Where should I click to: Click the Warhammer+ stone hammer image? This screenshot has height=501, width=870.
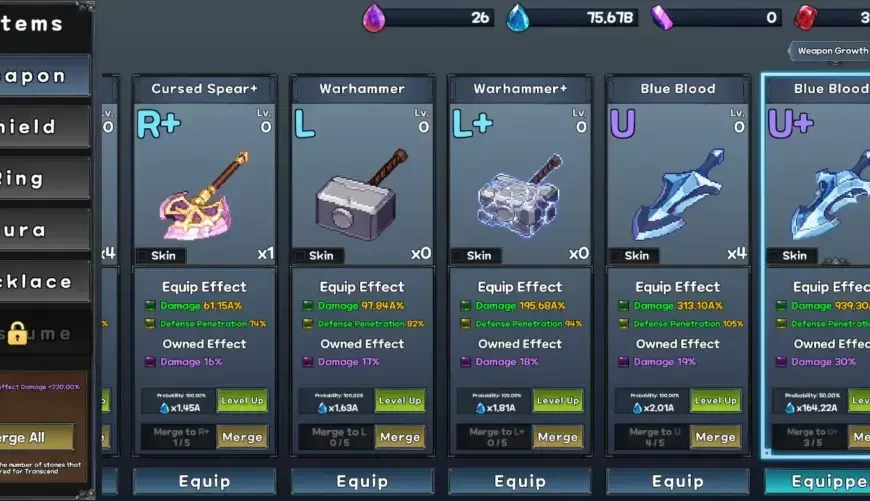(519, 195)
